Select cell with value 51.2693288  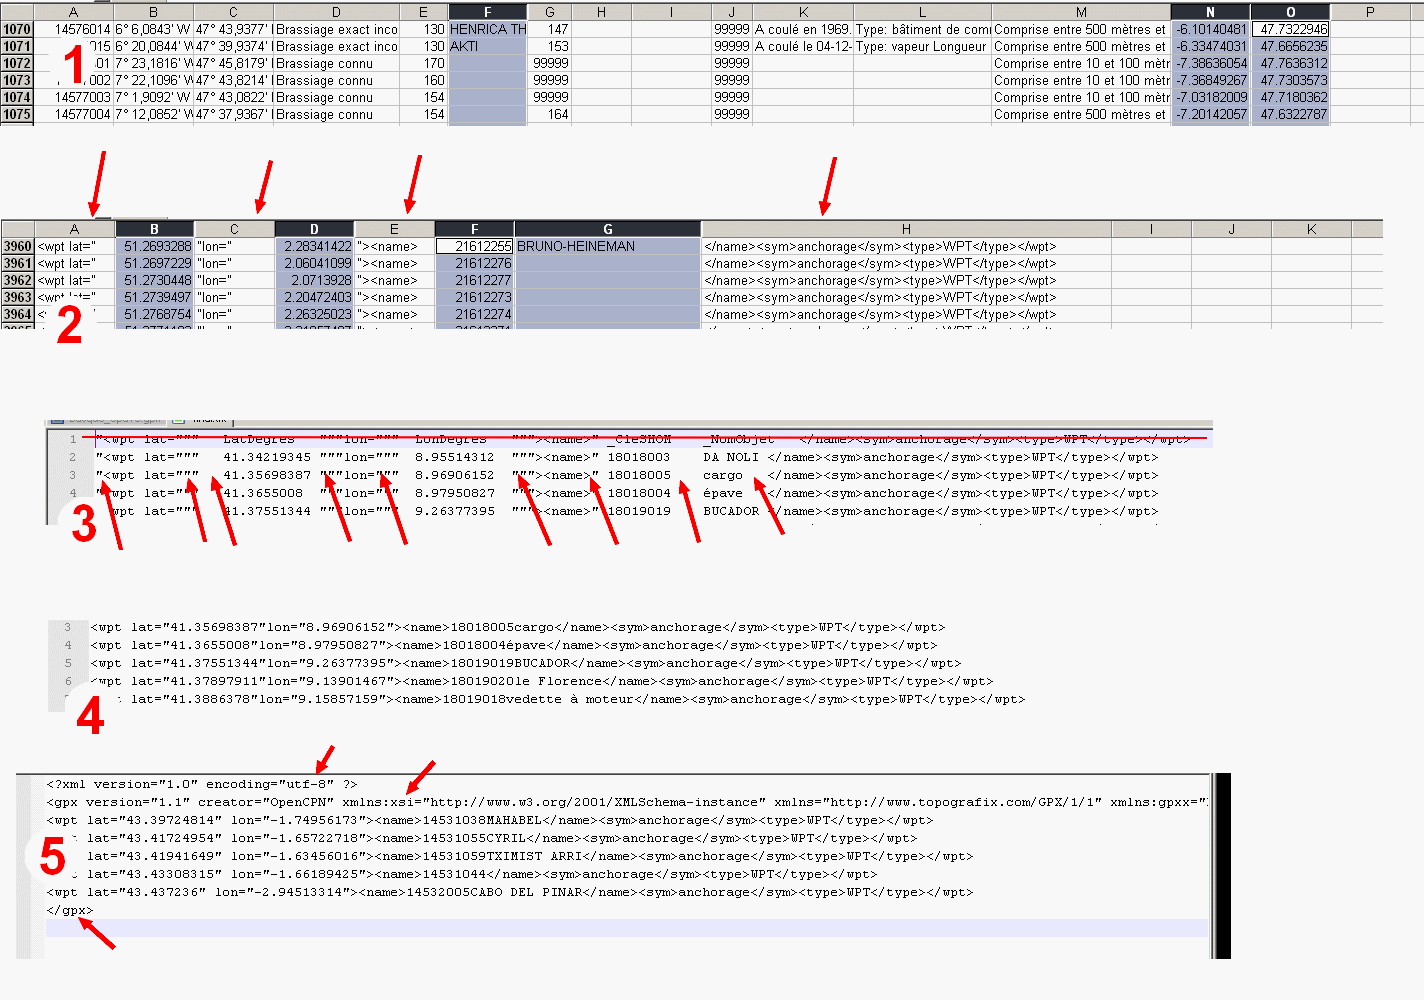point(155,247)
